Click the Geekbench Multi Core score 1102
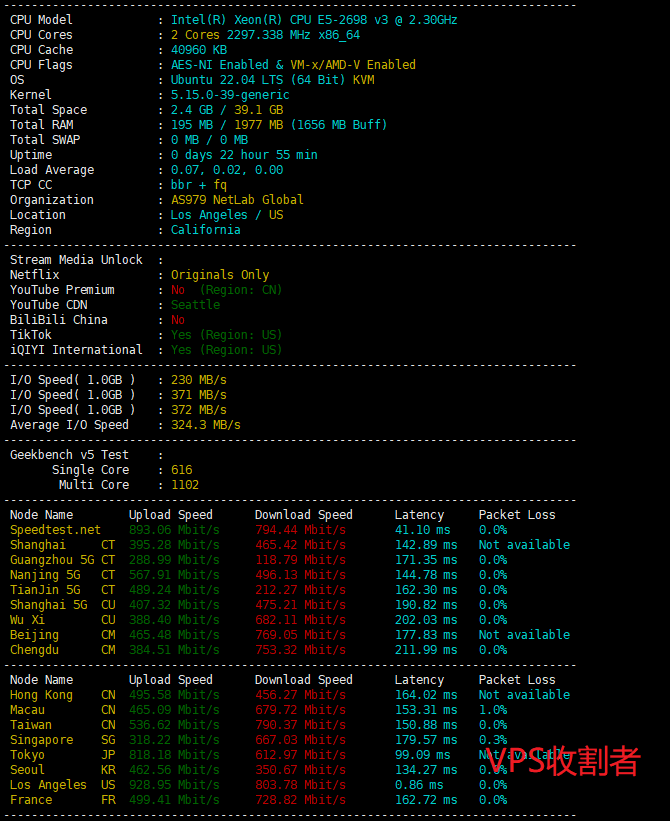This screenshot has width=670, height=821. [x=184, y=485]
